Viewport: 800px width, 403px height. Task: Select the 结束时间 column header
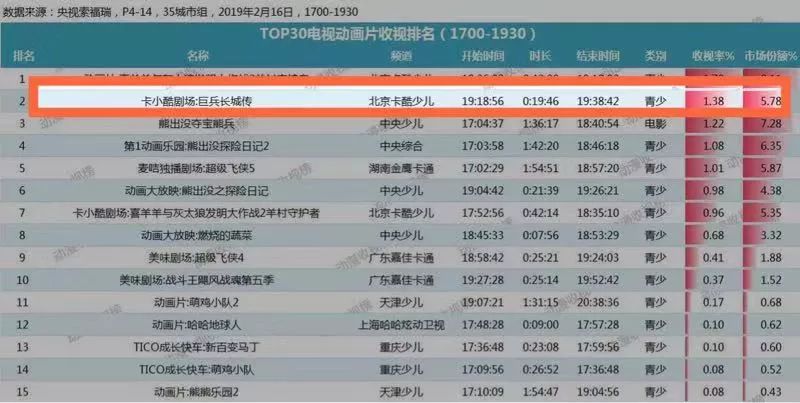click(x=598, y=55)
